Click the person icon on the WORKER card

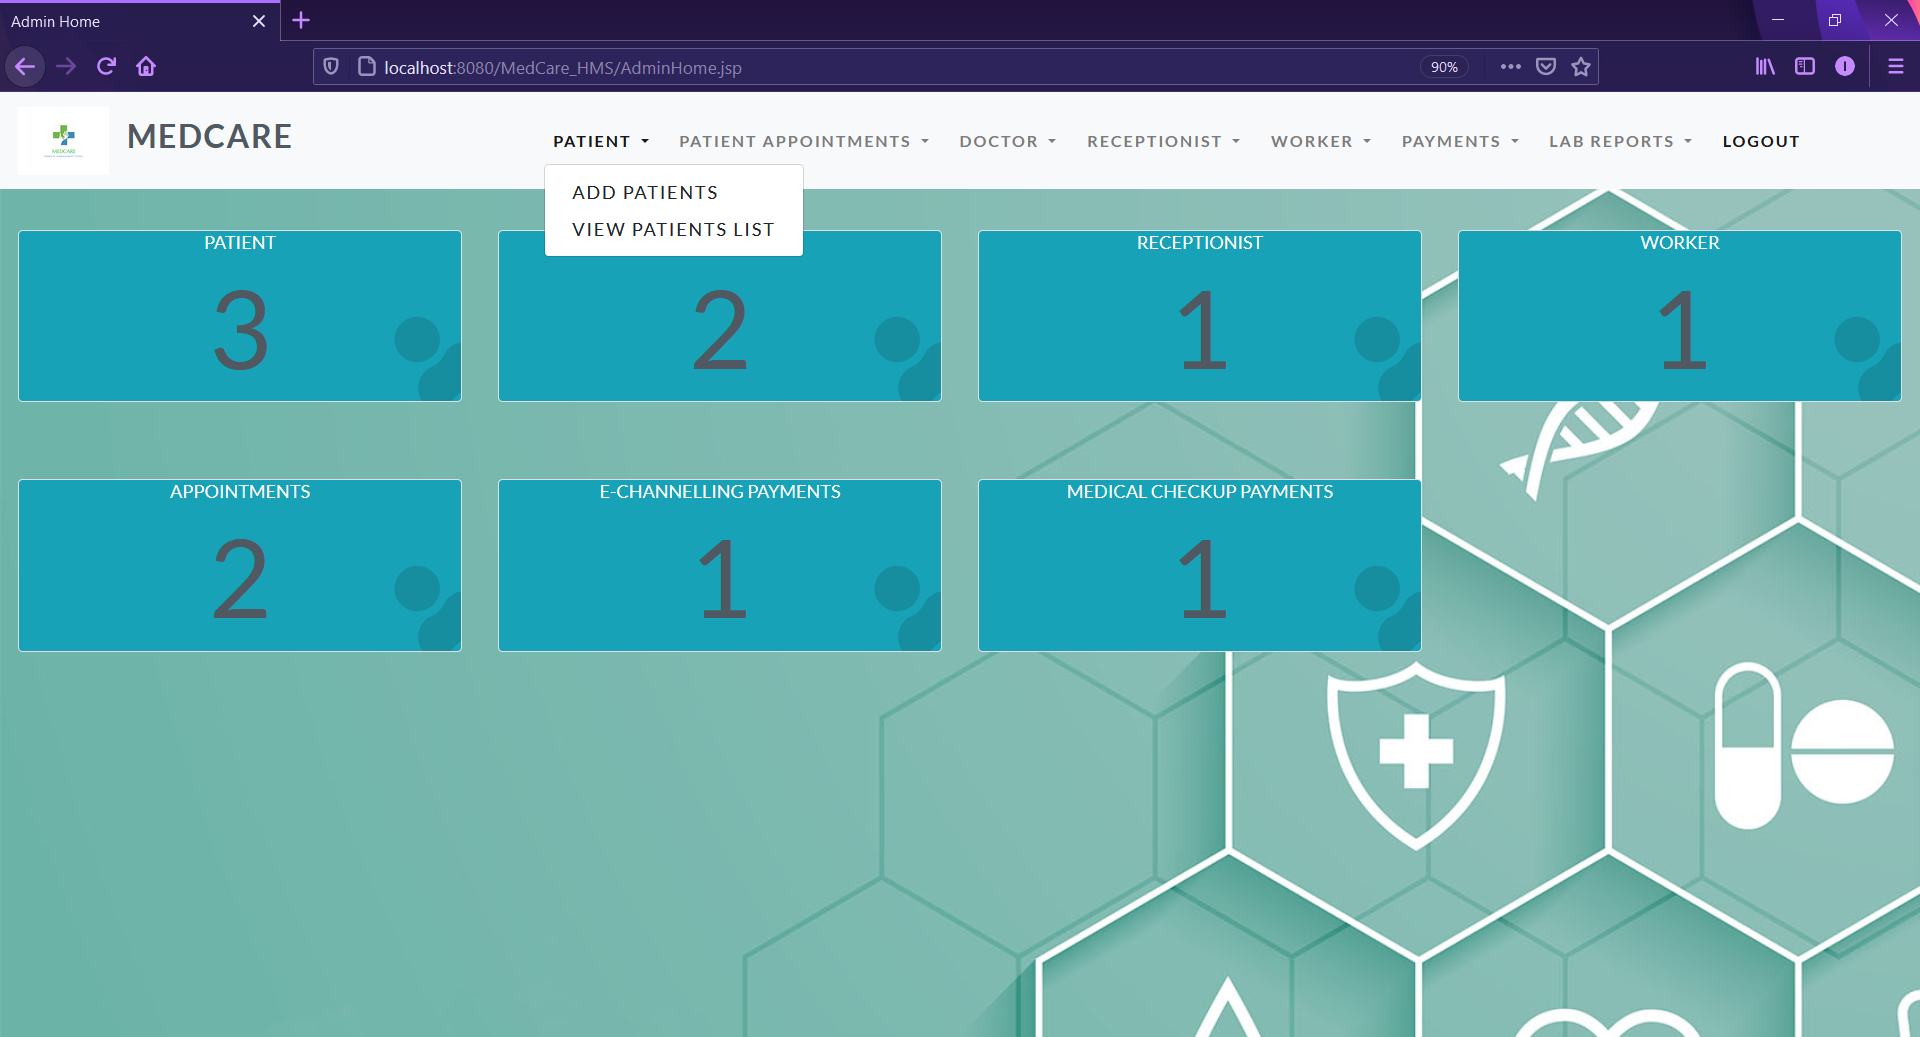[1860, 338]
